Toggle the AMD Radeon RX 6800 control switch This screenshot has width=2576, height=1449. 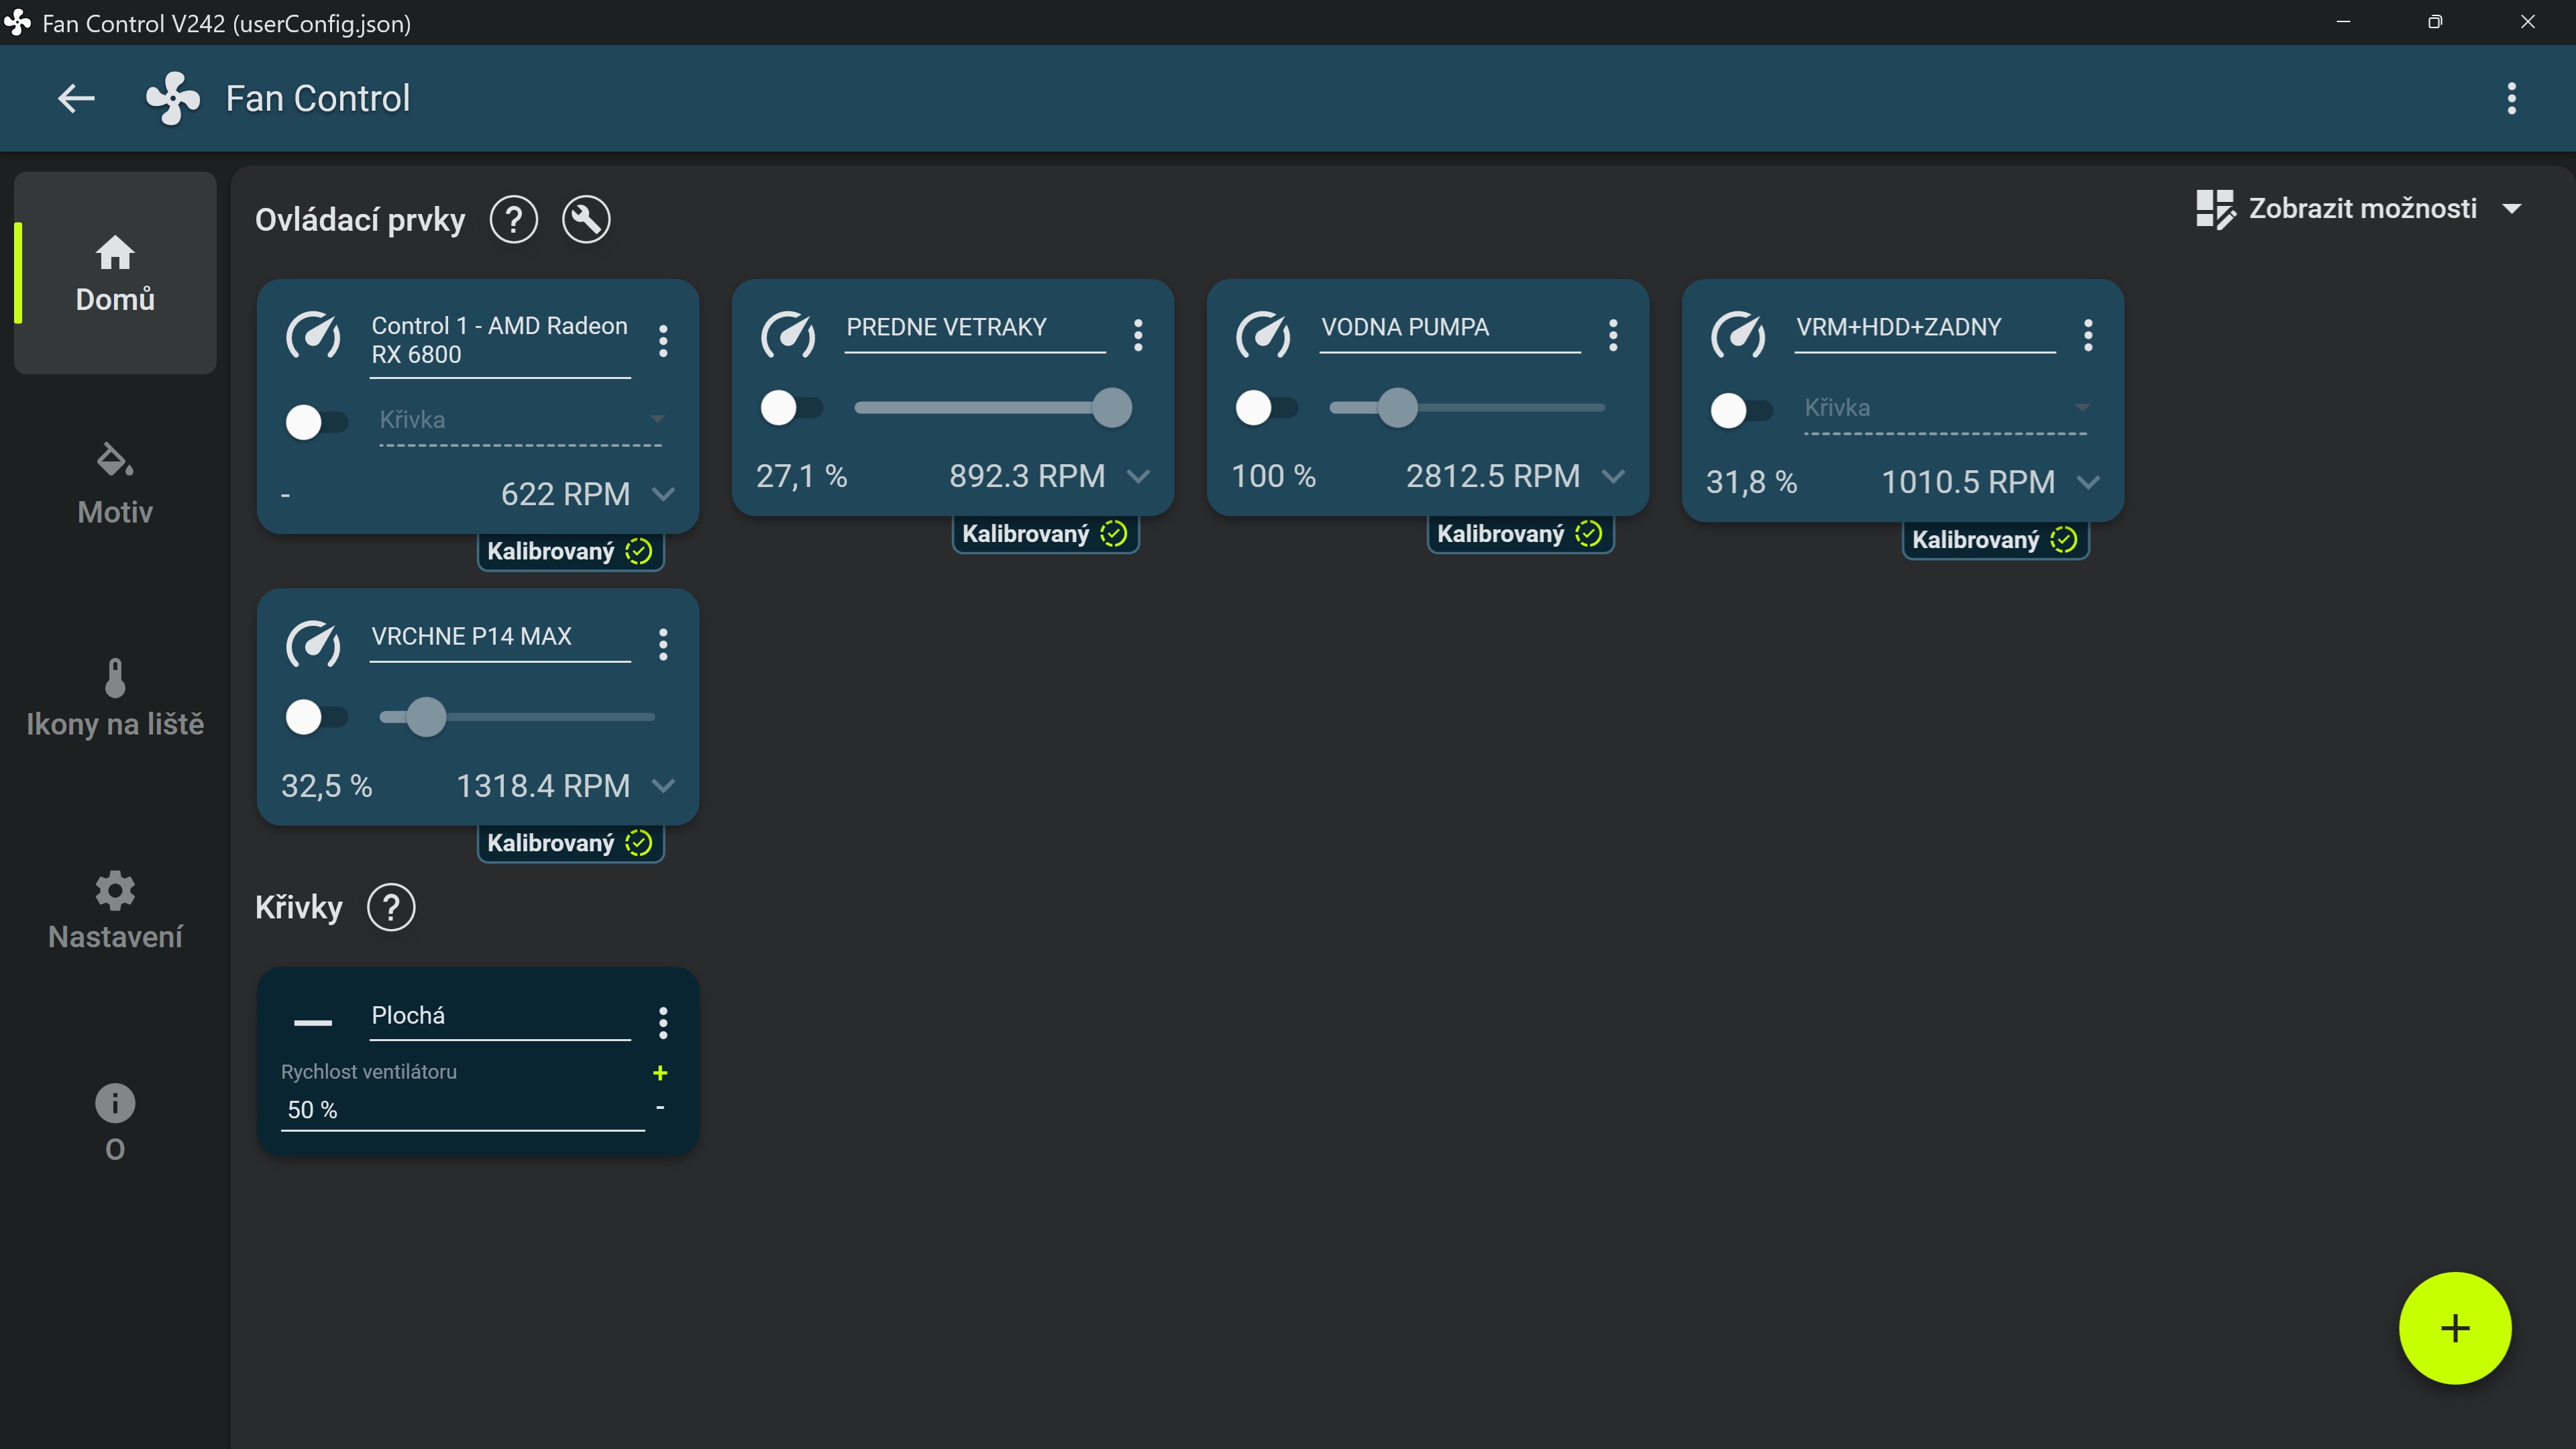pyautogui.click(x=316, y=421)
